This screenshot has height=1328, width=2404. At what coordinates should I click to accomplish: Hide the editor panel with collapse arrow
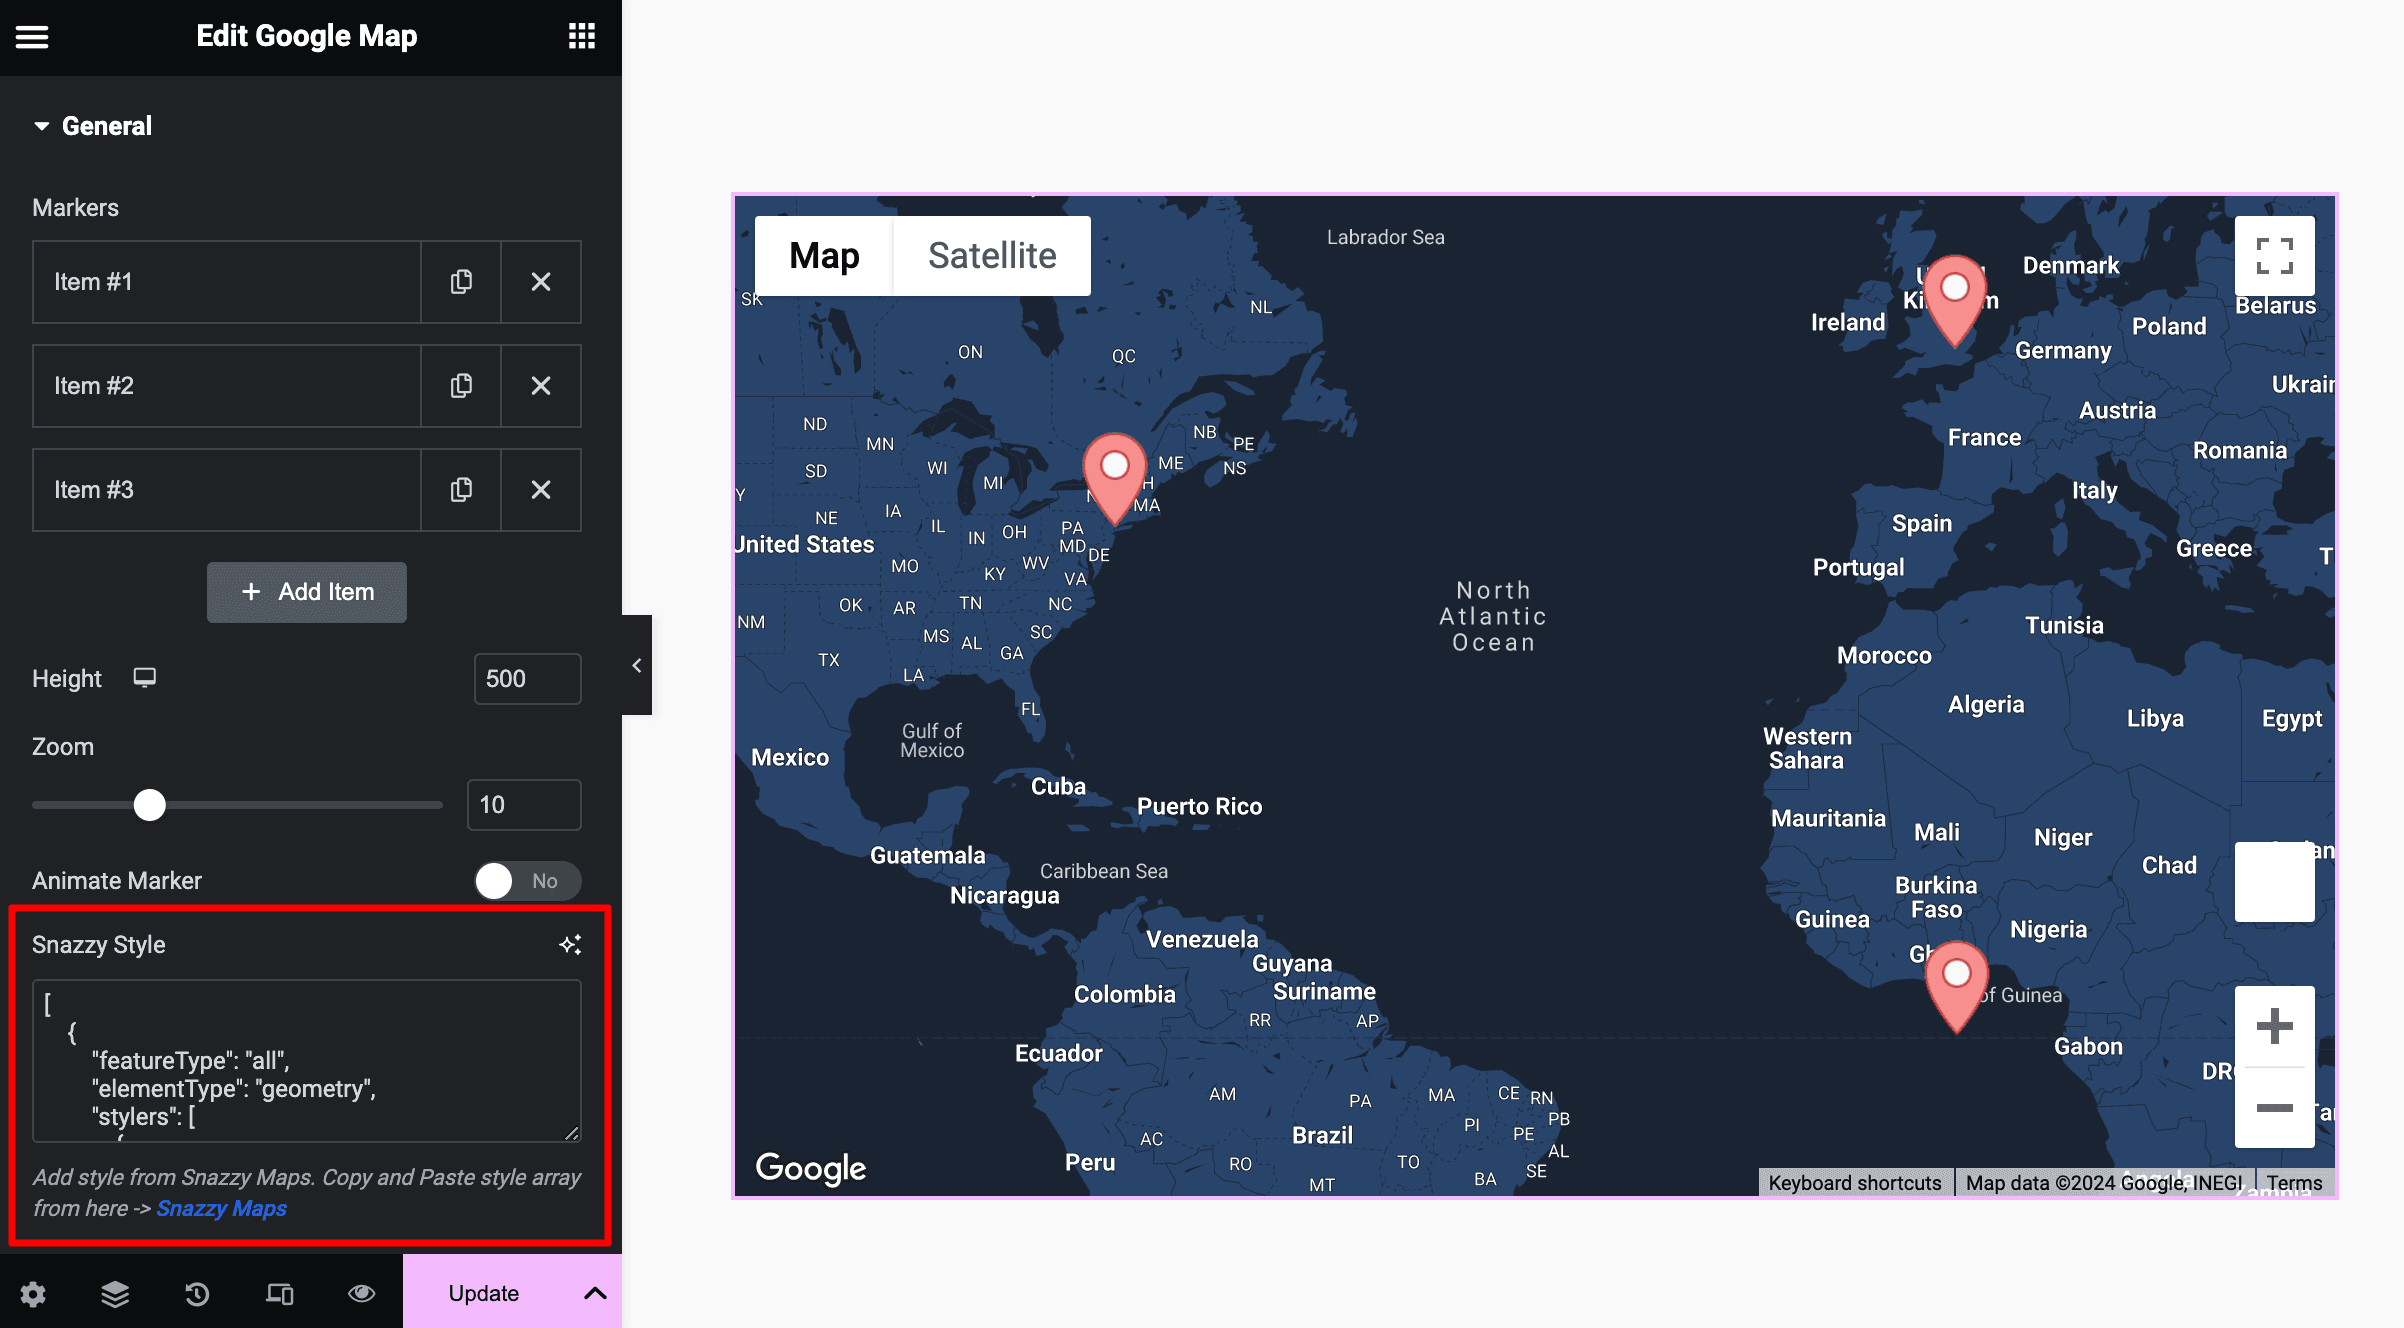[x=637, y=665]
